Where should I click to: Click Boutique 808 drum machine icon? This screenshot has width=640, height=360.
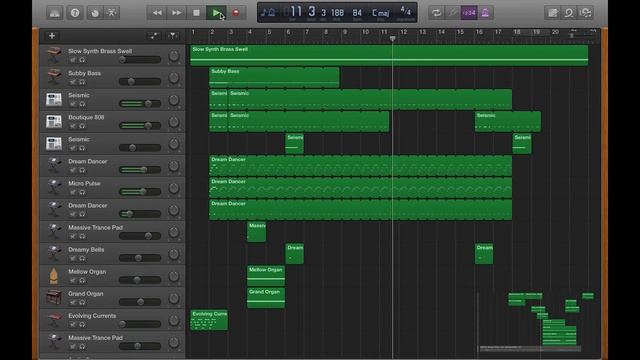(x=54, y=121)
